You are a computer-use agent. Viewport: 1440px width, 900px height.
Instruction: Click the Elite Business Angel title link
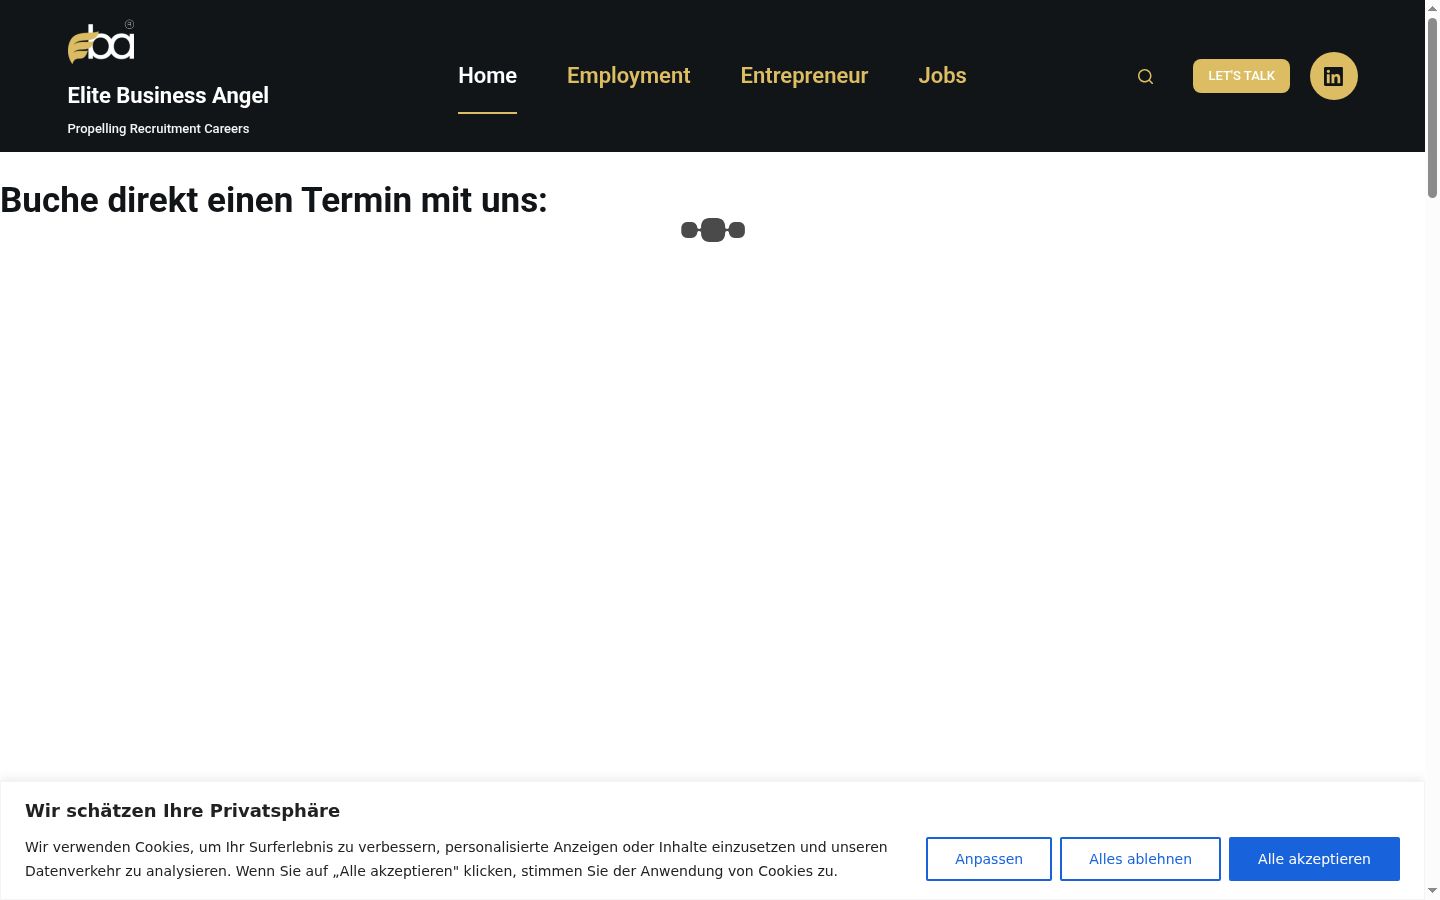[x=168, y=95]
